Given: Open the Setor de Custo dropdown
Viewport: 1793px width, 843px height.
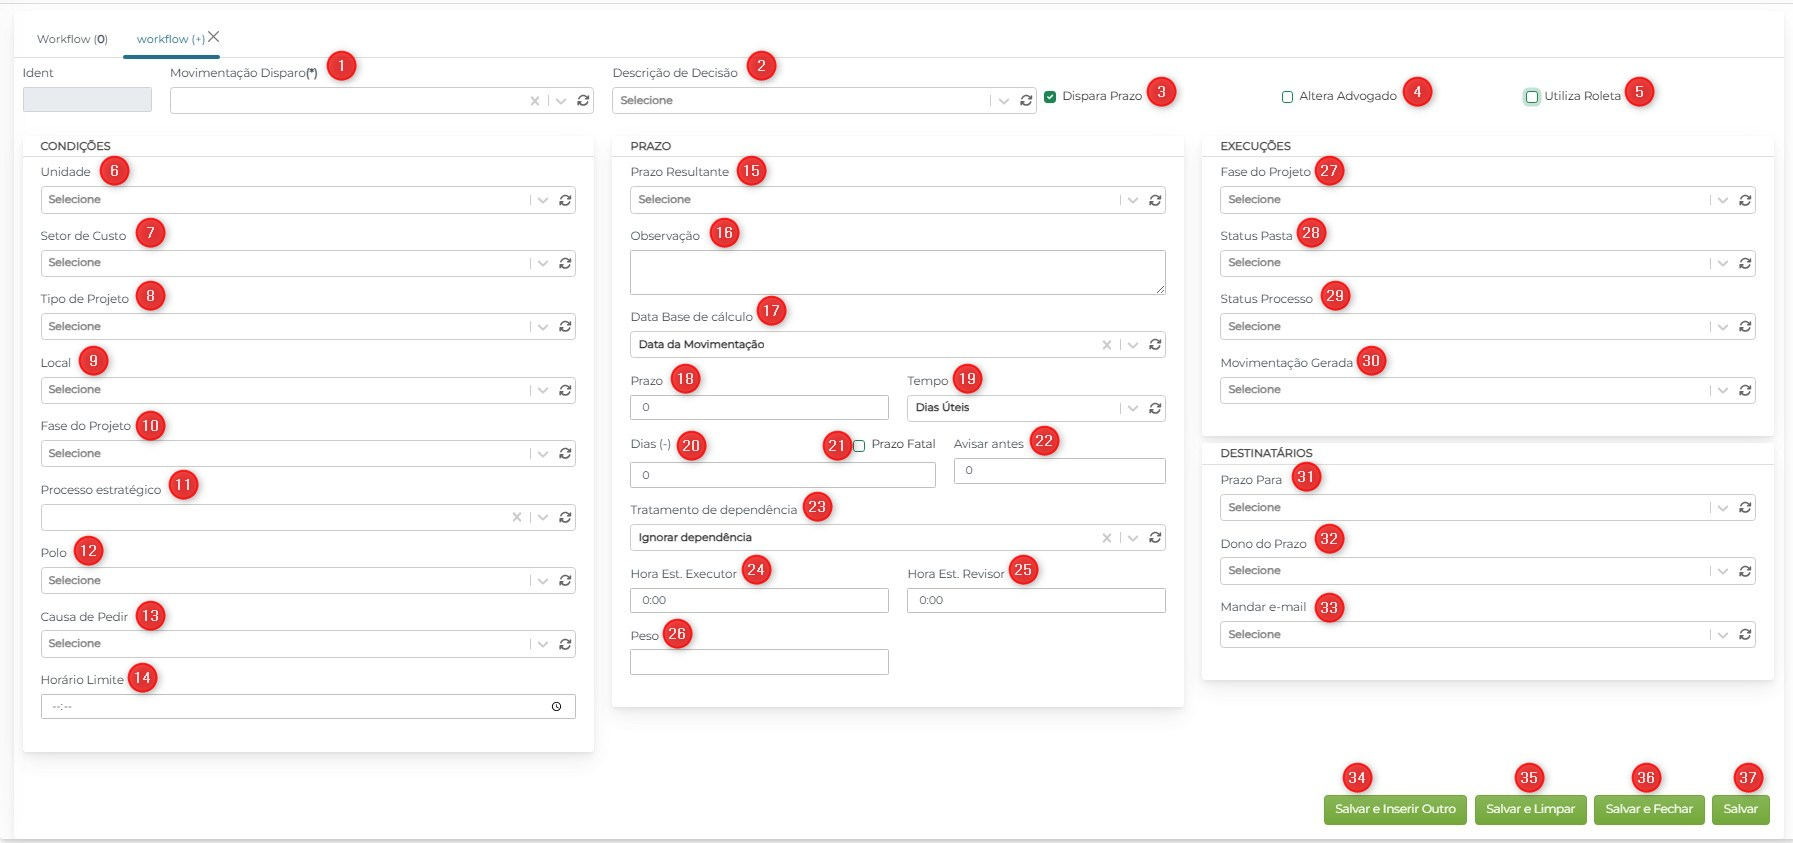Looking at the screenshot, I should [543, 263].
